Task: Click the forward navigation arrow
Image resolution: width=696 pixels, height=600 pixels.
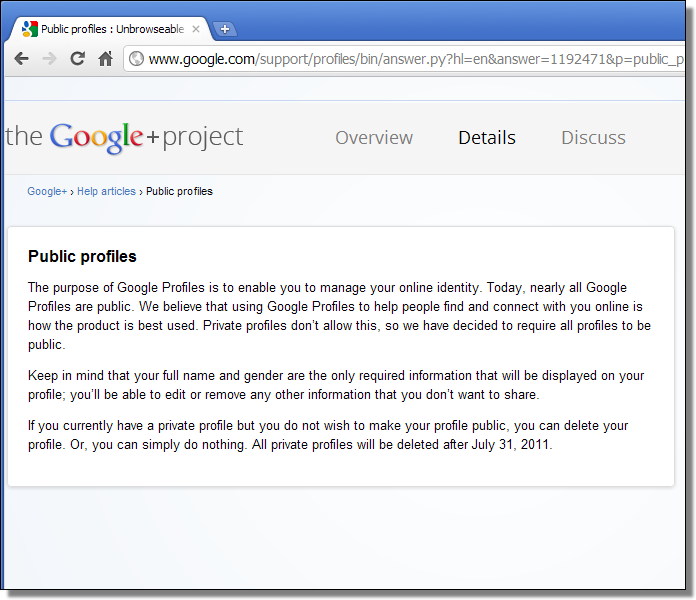Action: (x=50, y=59)
